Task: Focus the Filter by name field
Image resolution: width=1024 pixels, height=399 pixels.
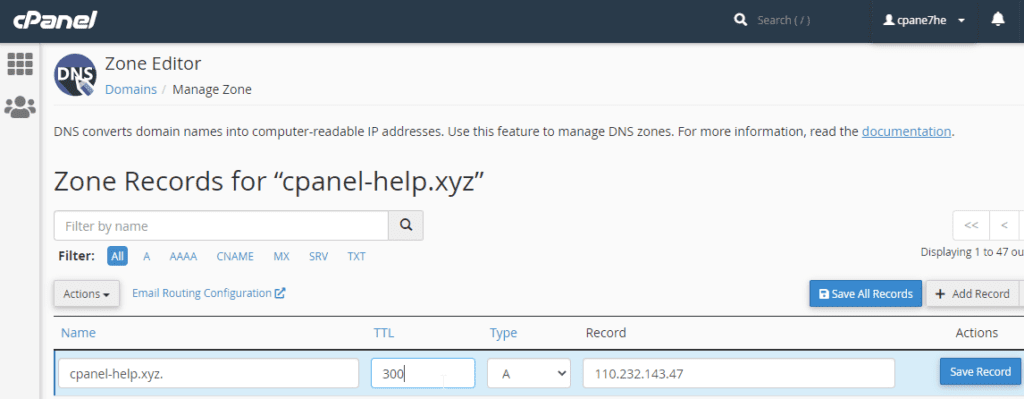Action: pyautogui.click(x=221, y=226)
